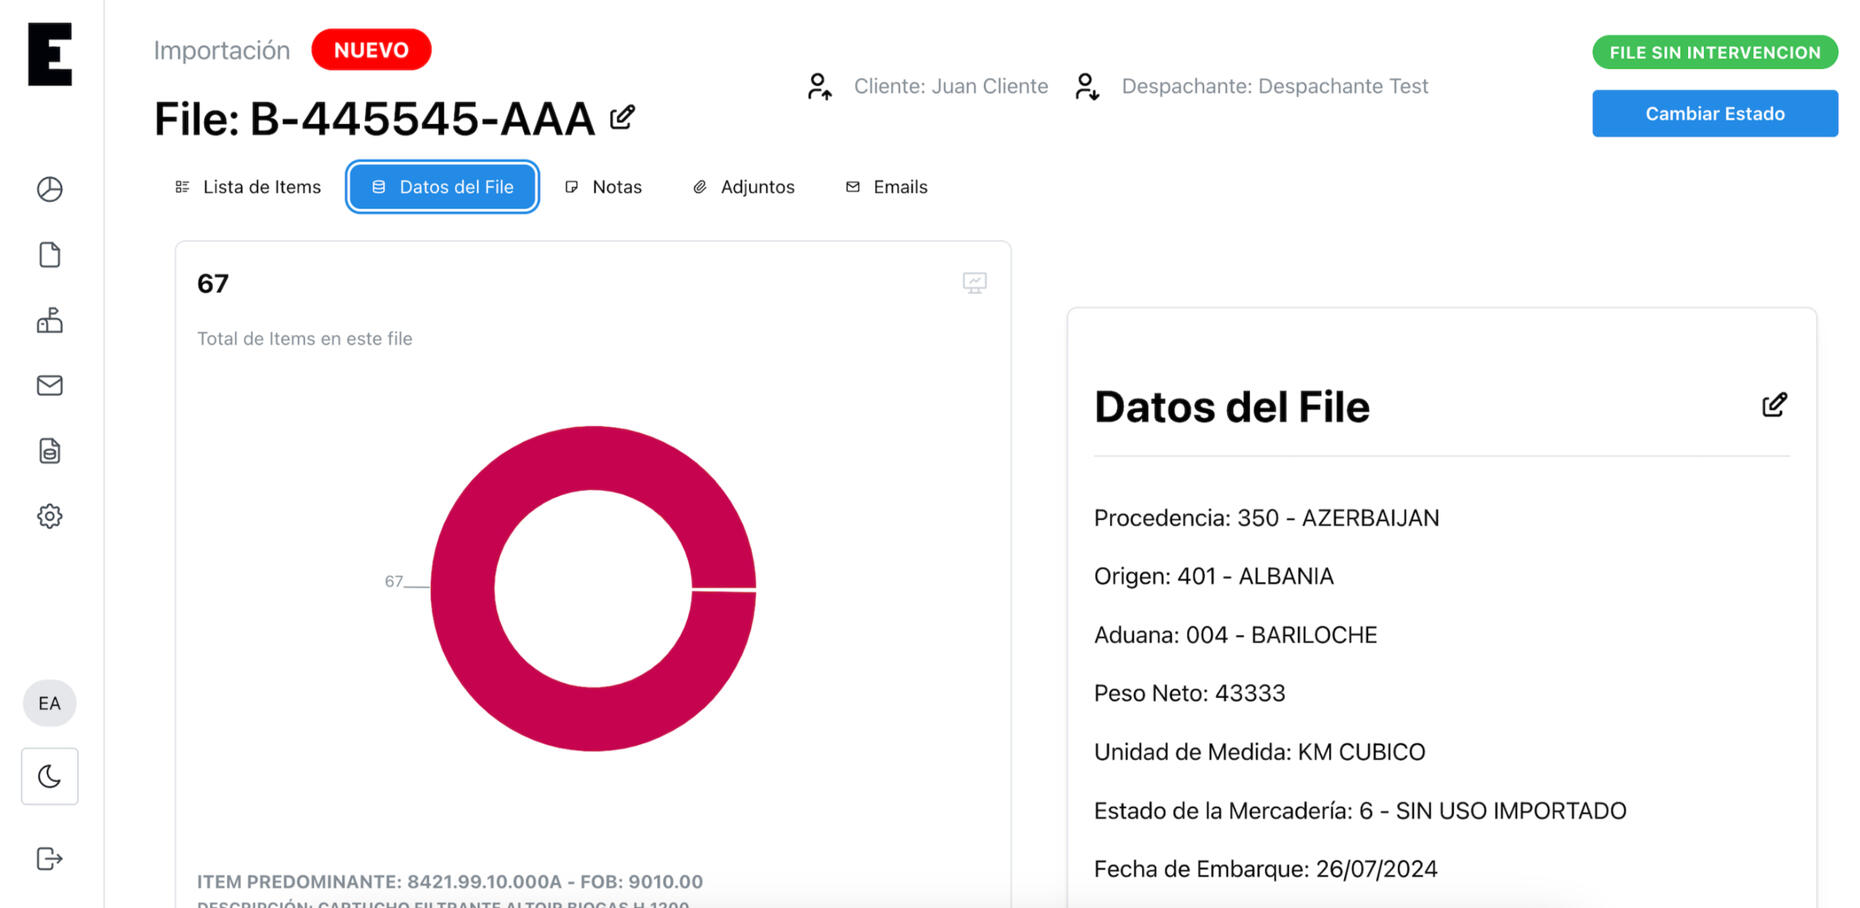Open the Emails tab

coord(886,186)
